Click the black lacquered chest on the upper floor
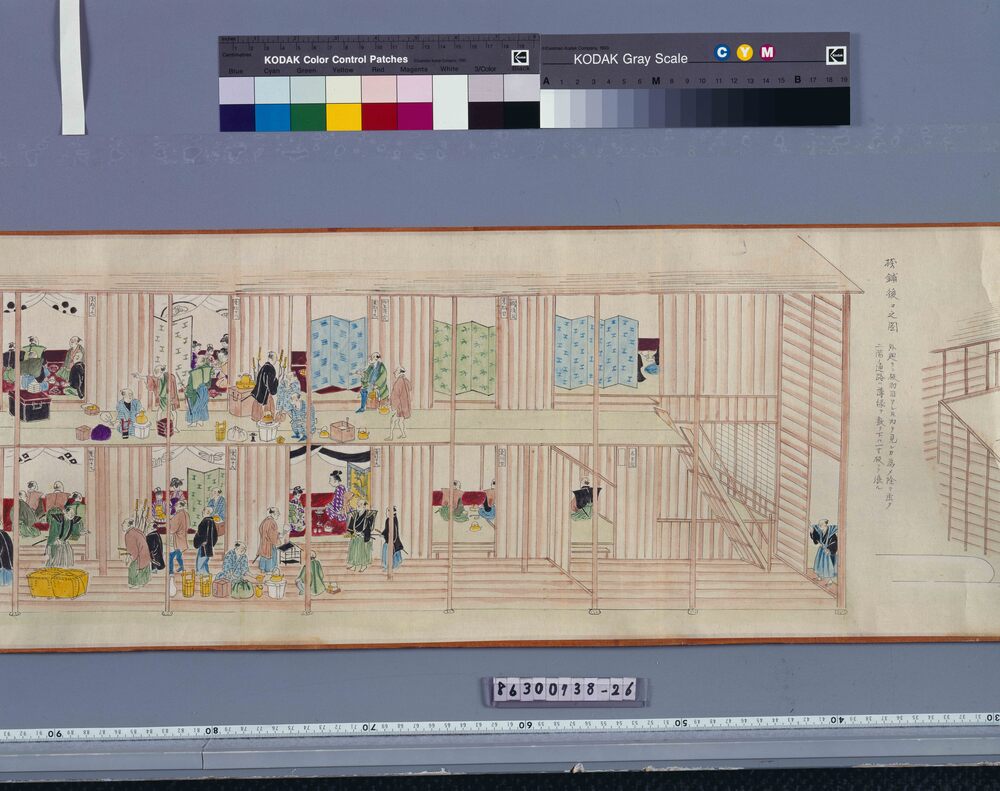 (x=29, y=405)
